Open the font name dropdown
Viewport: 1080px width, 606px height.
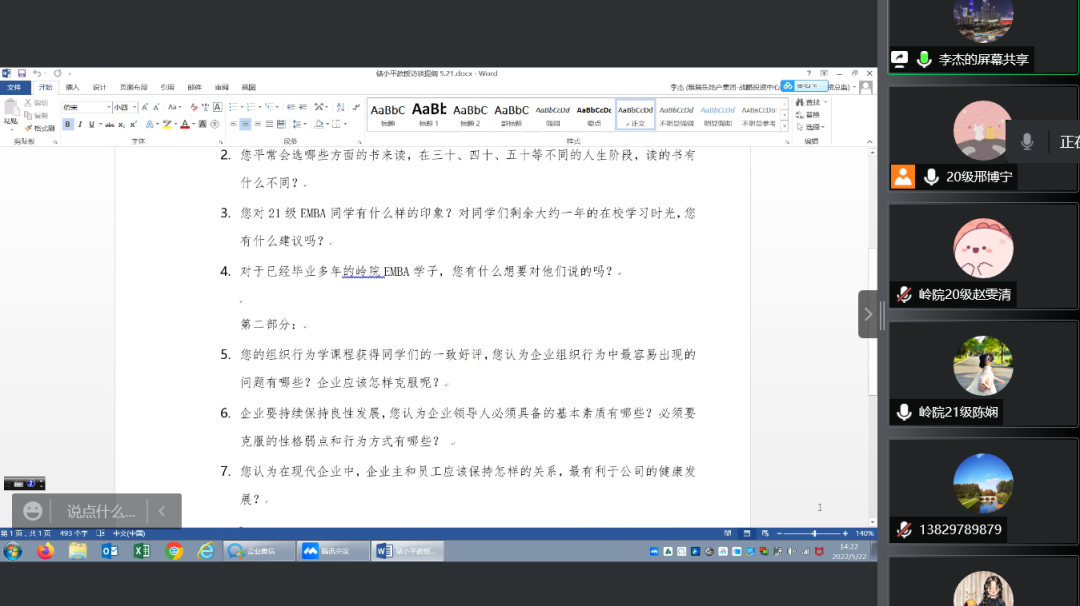(x=106, y=107)
